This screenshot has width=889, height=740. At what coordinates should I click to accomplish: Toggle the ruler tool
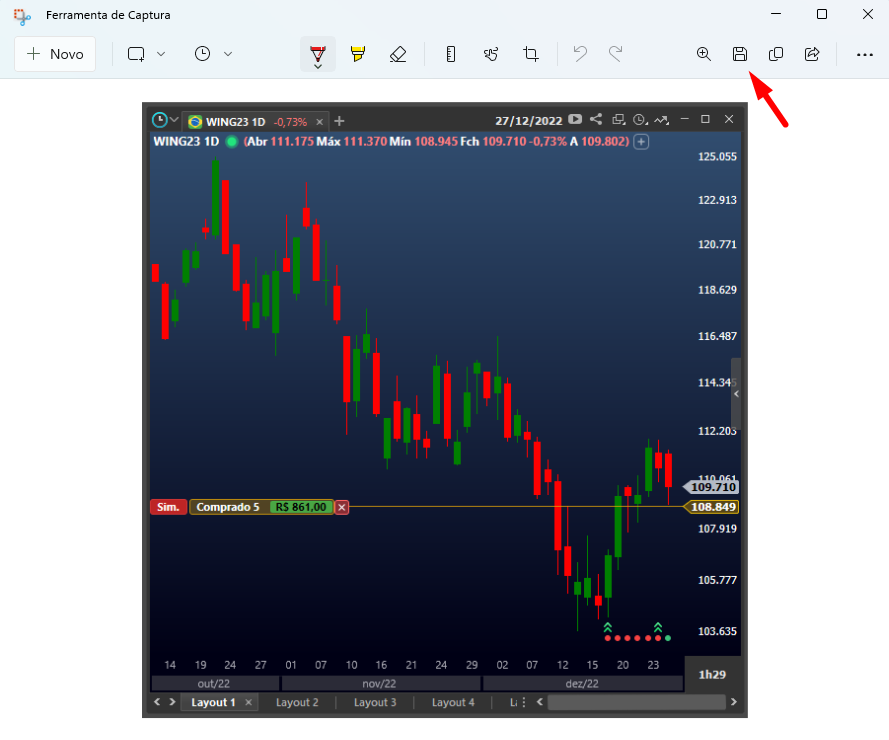451,54
